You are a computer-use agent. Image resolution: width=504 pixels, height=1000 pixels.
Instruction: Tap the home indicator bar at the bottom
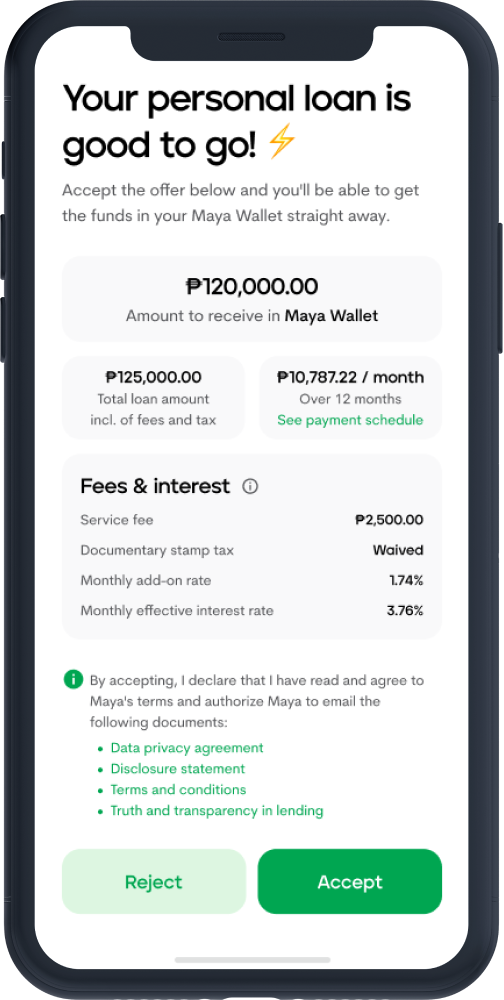253,960
